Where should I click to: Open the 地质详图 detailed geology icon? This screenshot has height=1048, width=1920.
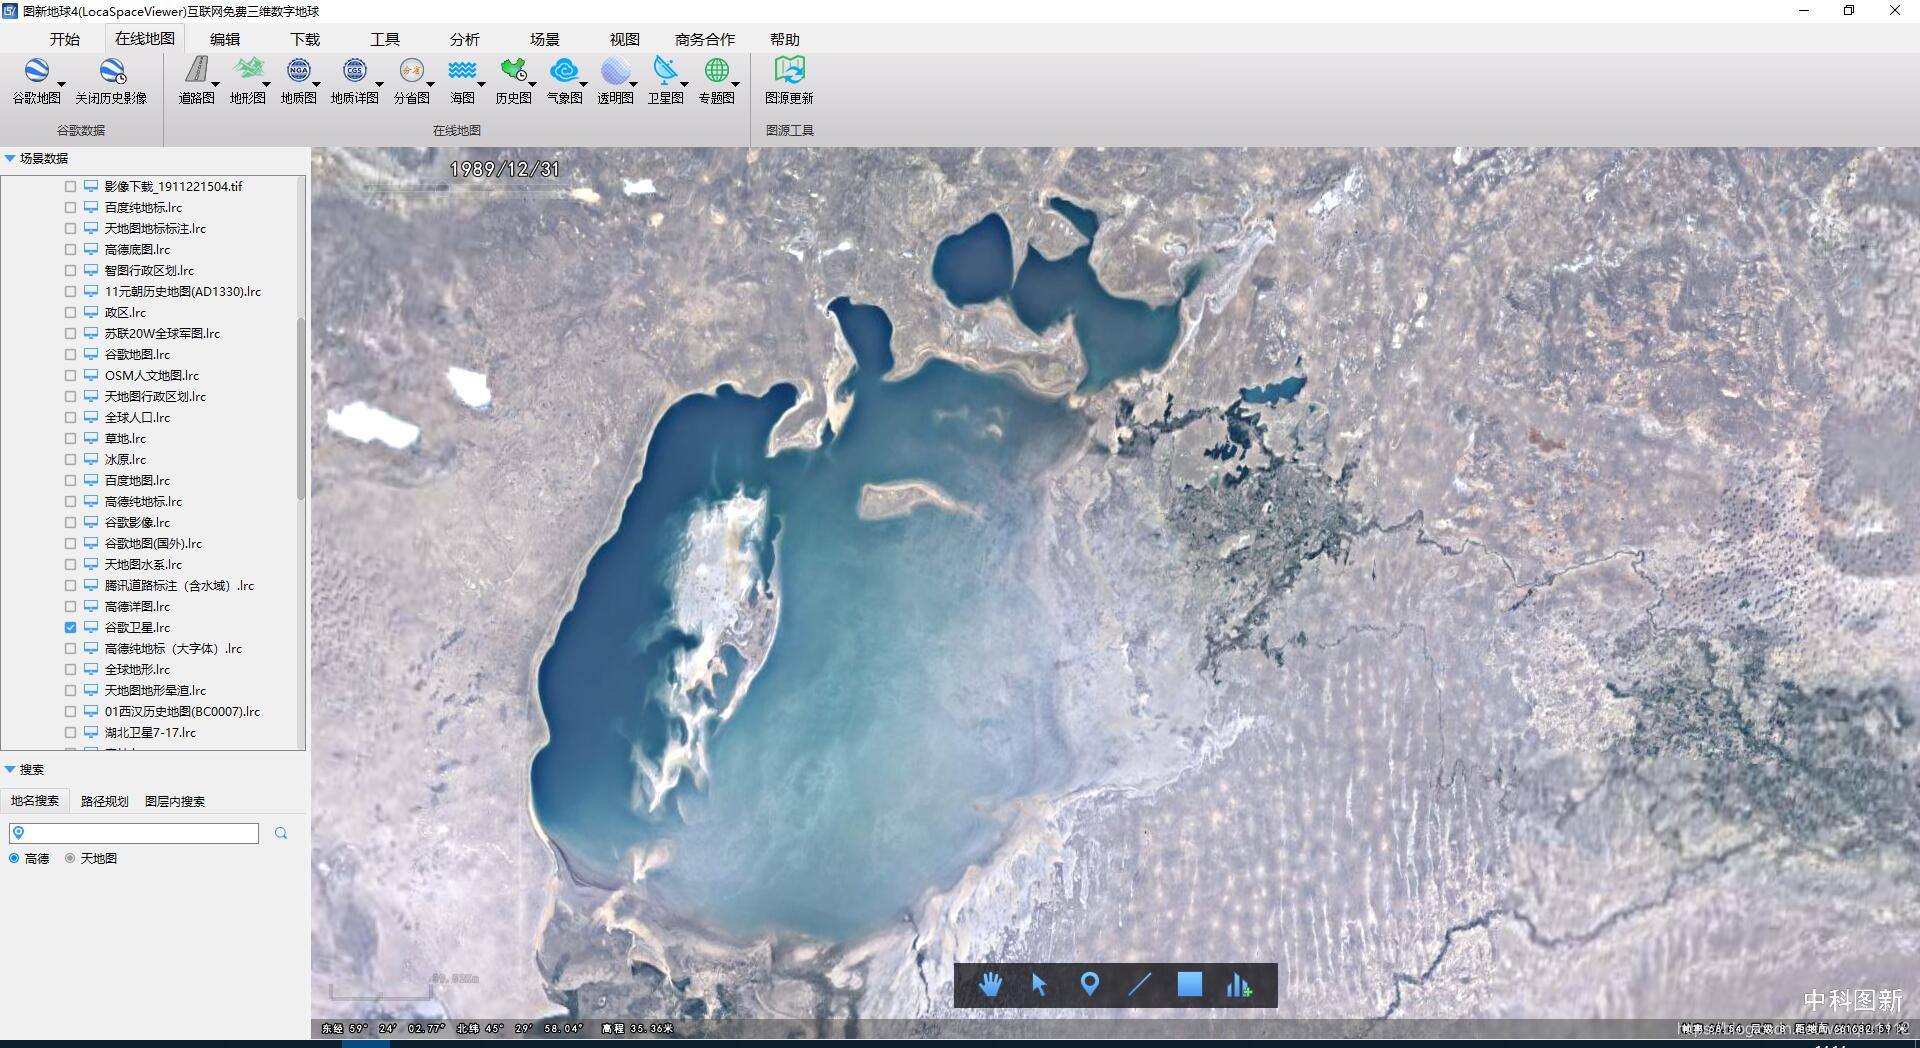(354, 70)
